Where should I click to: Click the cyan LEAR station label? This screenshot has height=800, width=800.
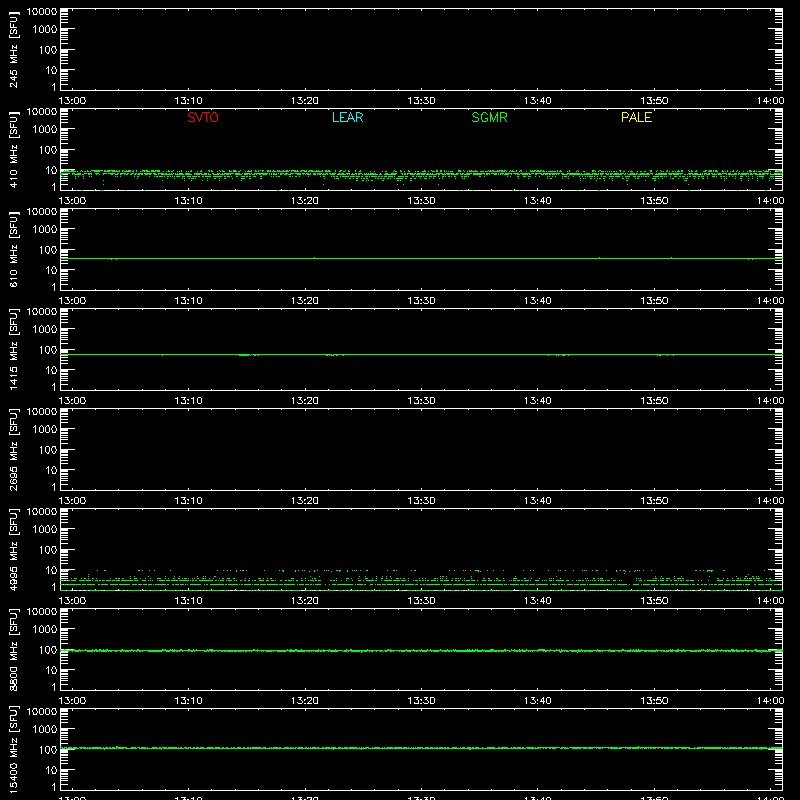click(x=347, y=117)
